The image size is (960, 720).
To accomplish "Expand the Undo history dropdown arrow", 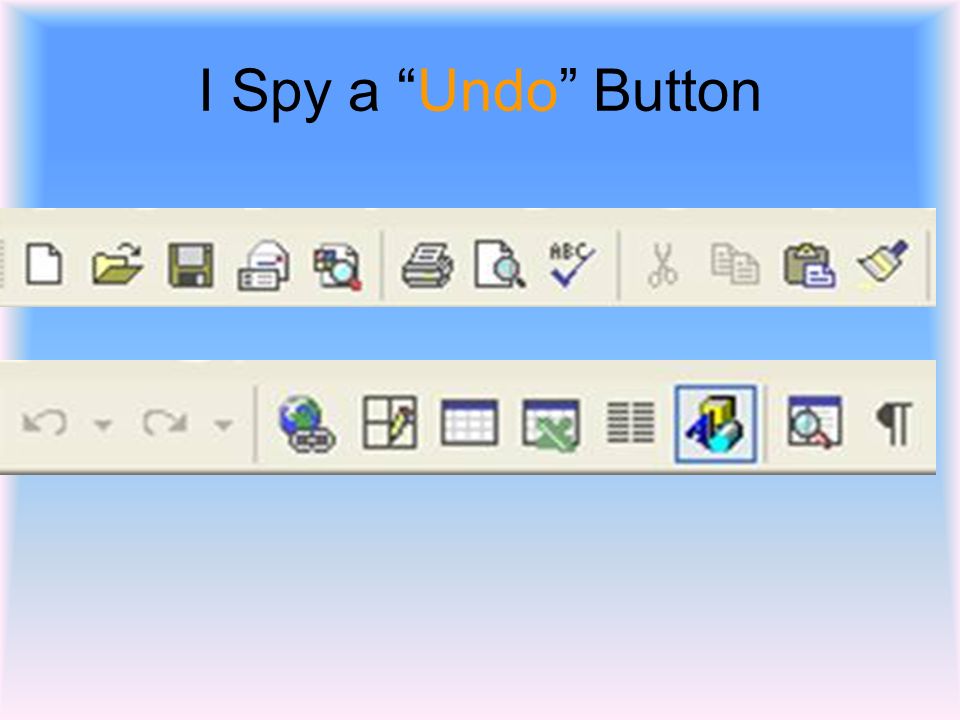I will tap(102, 424).
